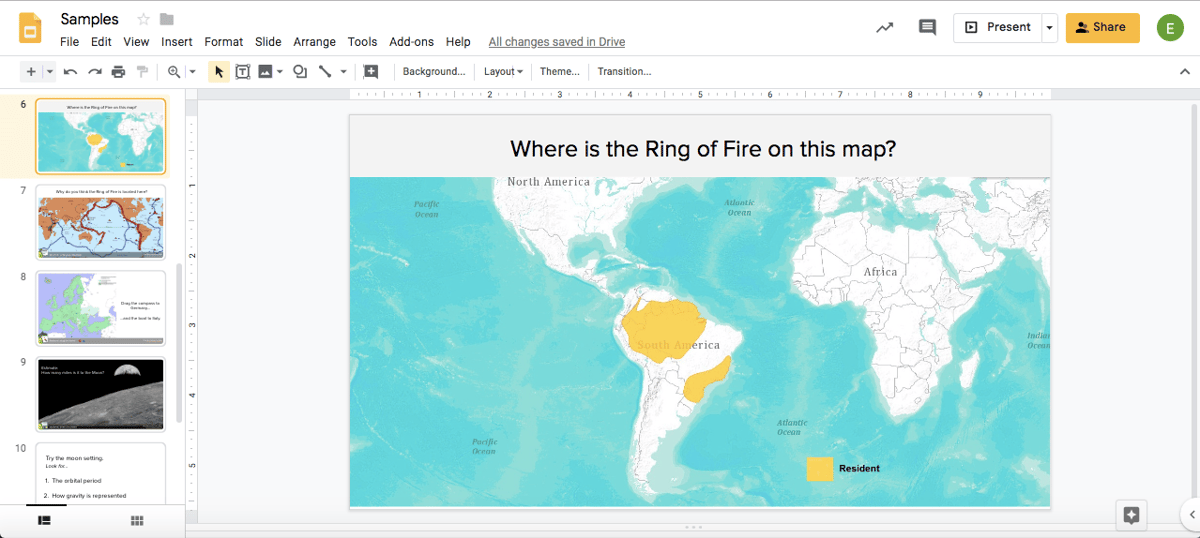Screen dimensions: 1200x538
Task: Expand the Layout dropdown
Action: 503,72
